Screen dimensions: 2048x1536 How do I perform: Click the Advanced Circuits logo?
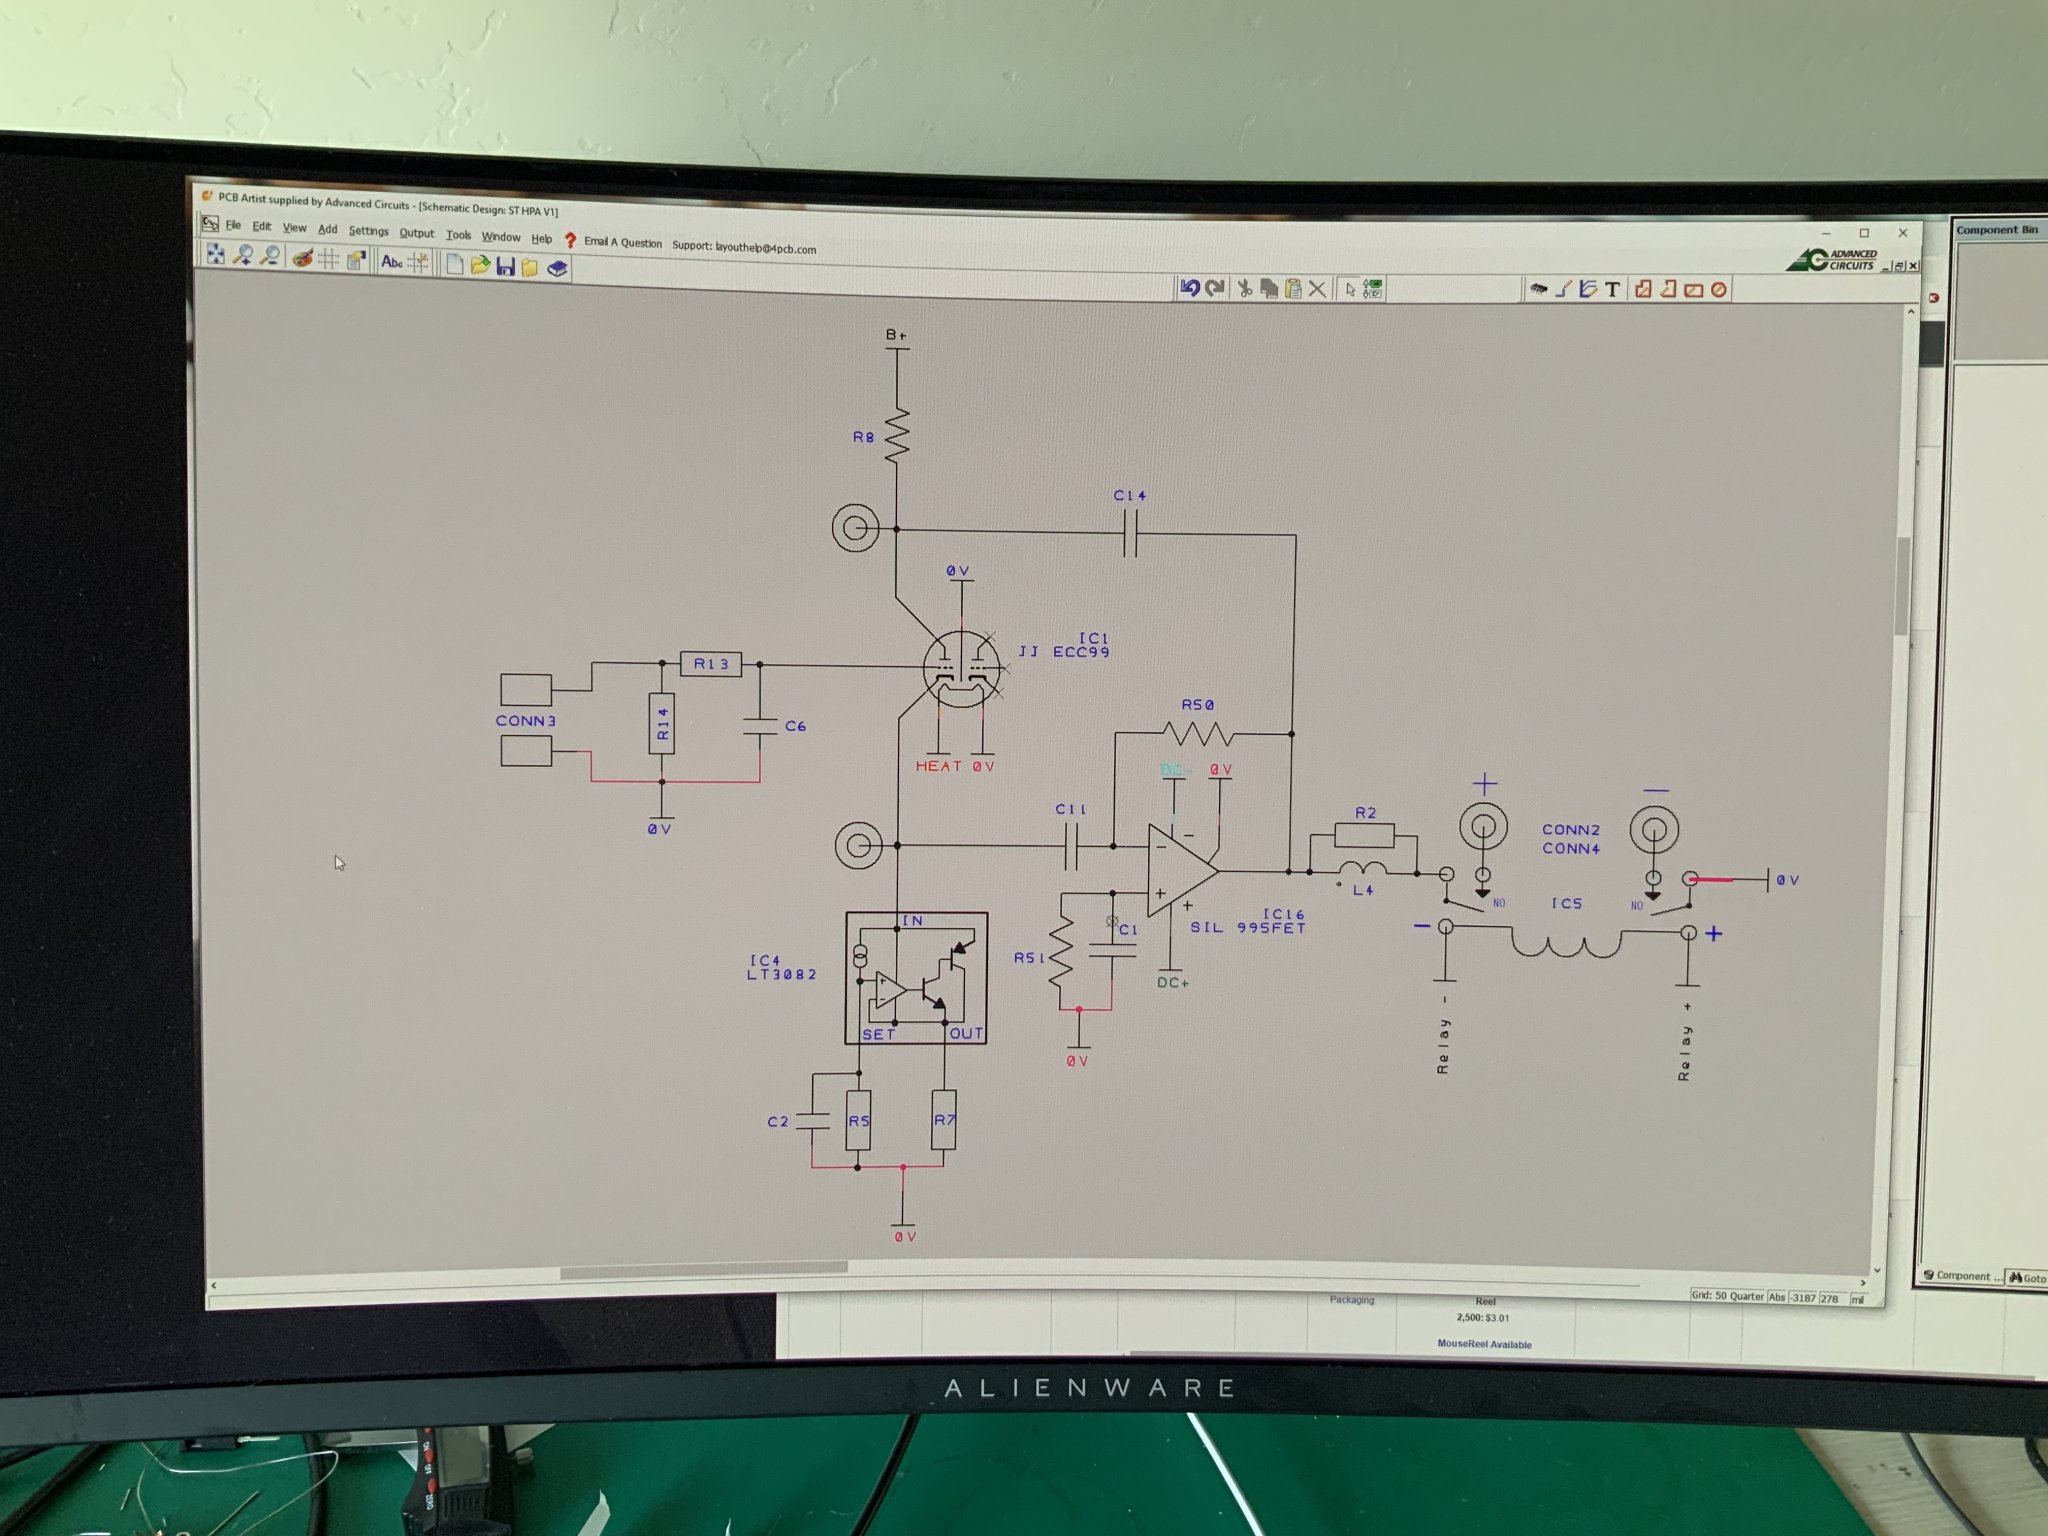tap(1832, 260)
